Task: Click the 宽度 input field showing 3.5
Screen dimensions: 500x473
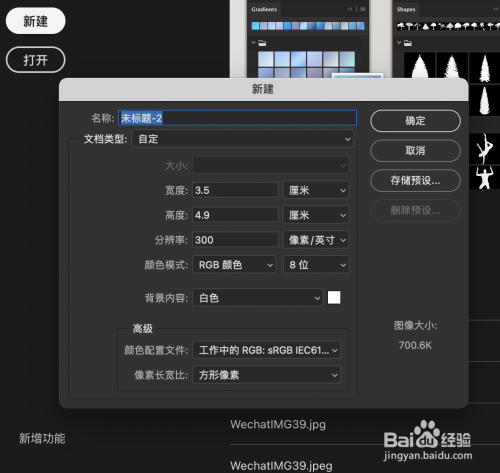Action: (x=235, y=190)
